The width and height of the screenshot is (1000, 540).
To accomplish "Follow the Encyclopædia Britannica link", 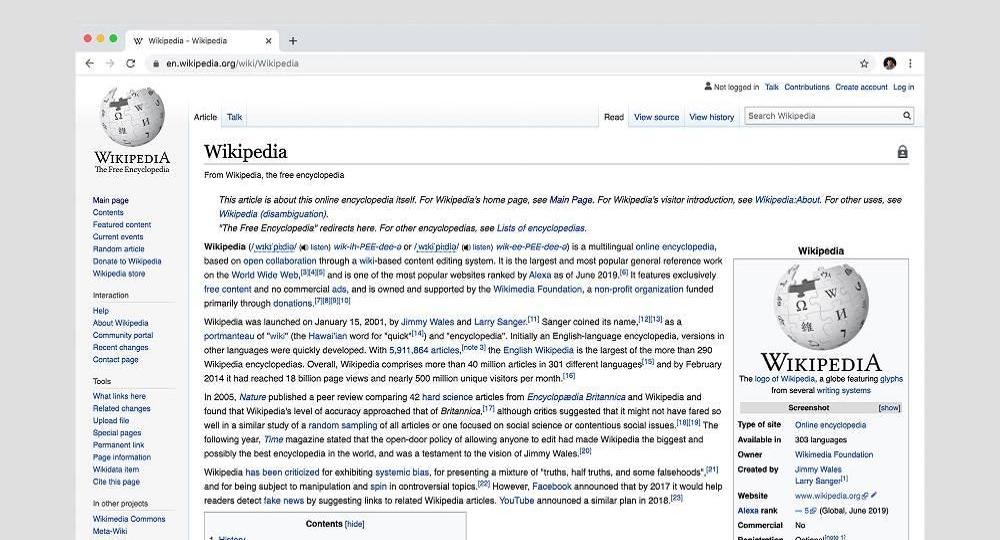I will point(576,397).
